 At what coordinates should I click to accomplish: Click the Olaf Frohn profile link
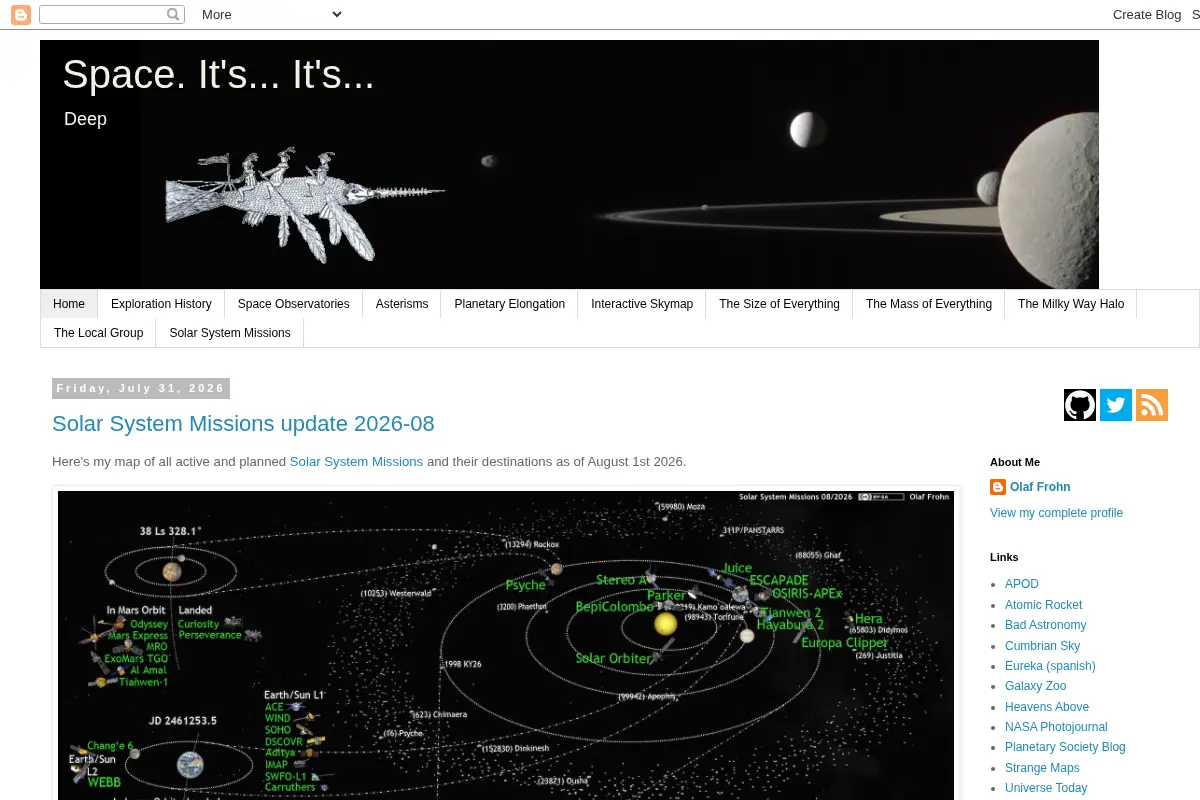point(1040,487)
